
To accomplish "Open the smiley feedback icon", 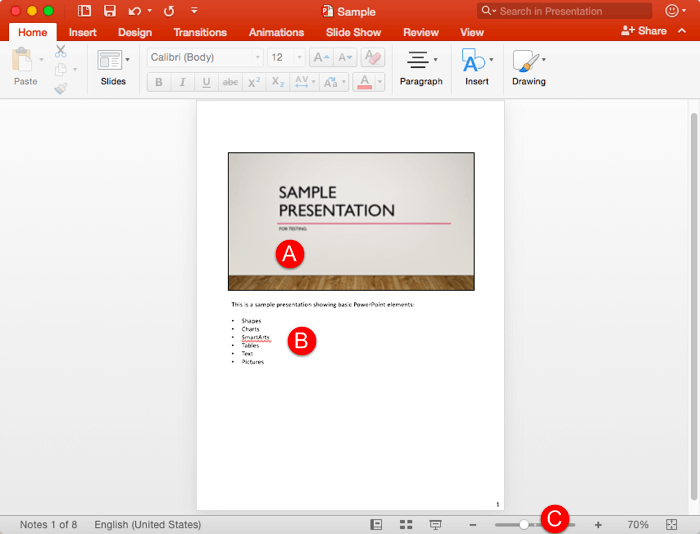I will 672,11.
